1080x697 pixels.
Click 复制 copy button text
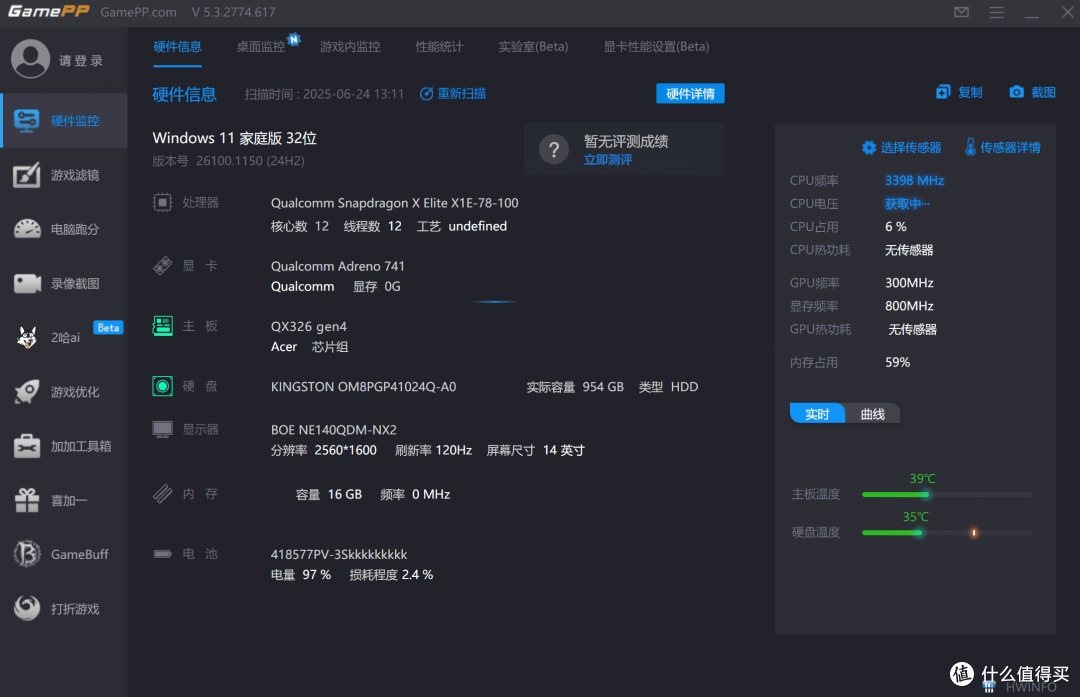(970, 92)
